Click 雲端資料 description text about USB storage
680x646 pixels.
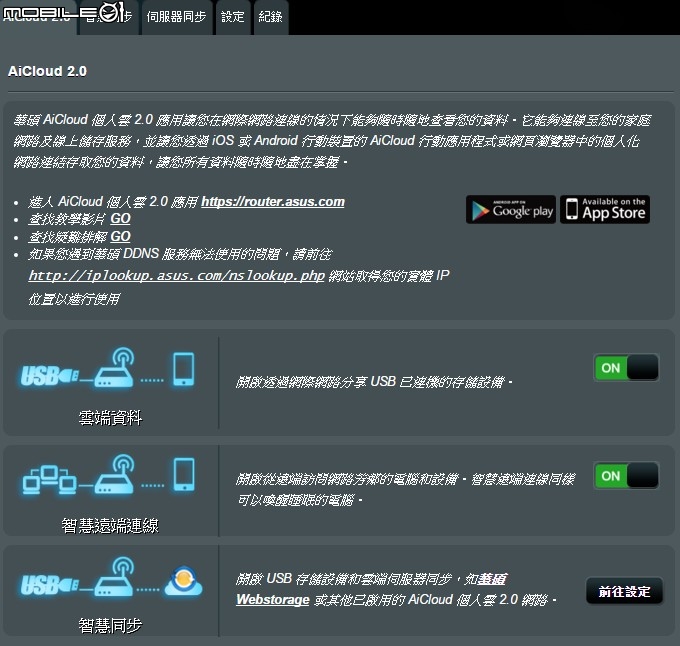point(374,382)
